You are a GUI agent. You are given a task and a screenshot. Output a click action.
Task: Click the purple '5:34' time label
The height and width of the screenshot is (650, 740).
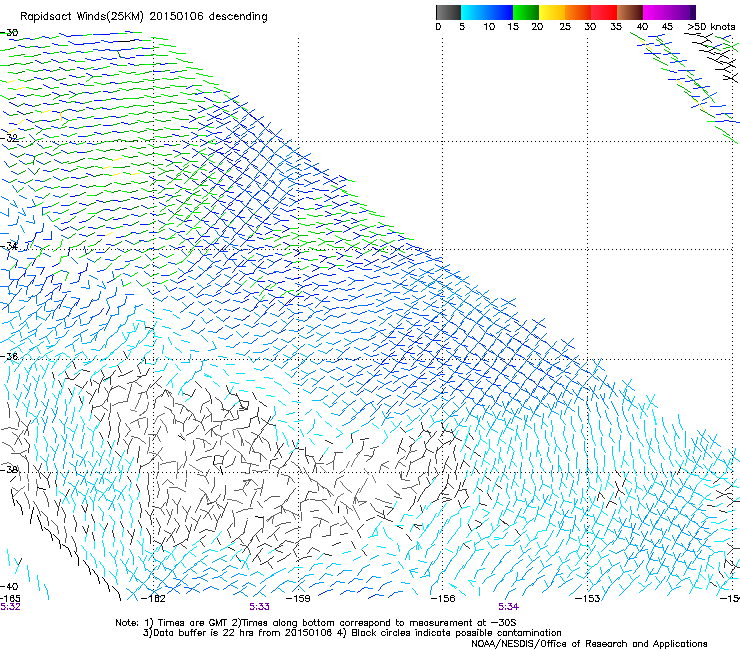(x=508, y=607)
